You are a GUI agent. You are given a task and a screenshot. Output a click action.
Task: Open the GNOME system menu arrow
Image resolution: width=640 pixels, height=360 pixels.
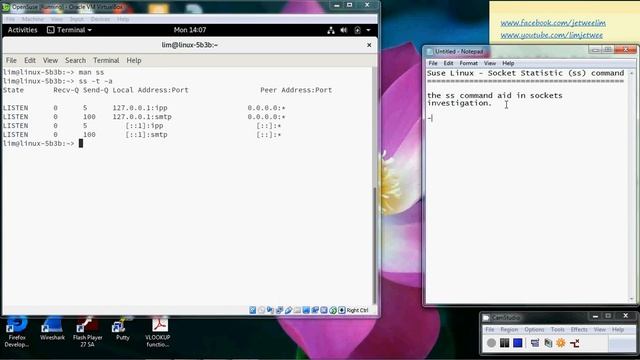368,30
